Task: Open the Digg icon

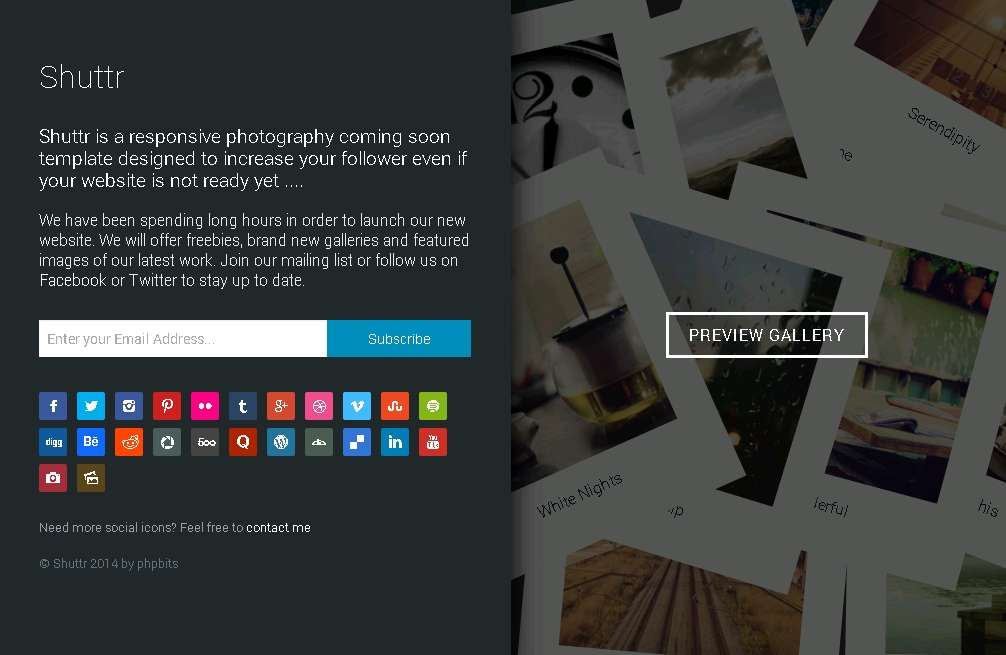Action: 53,442
